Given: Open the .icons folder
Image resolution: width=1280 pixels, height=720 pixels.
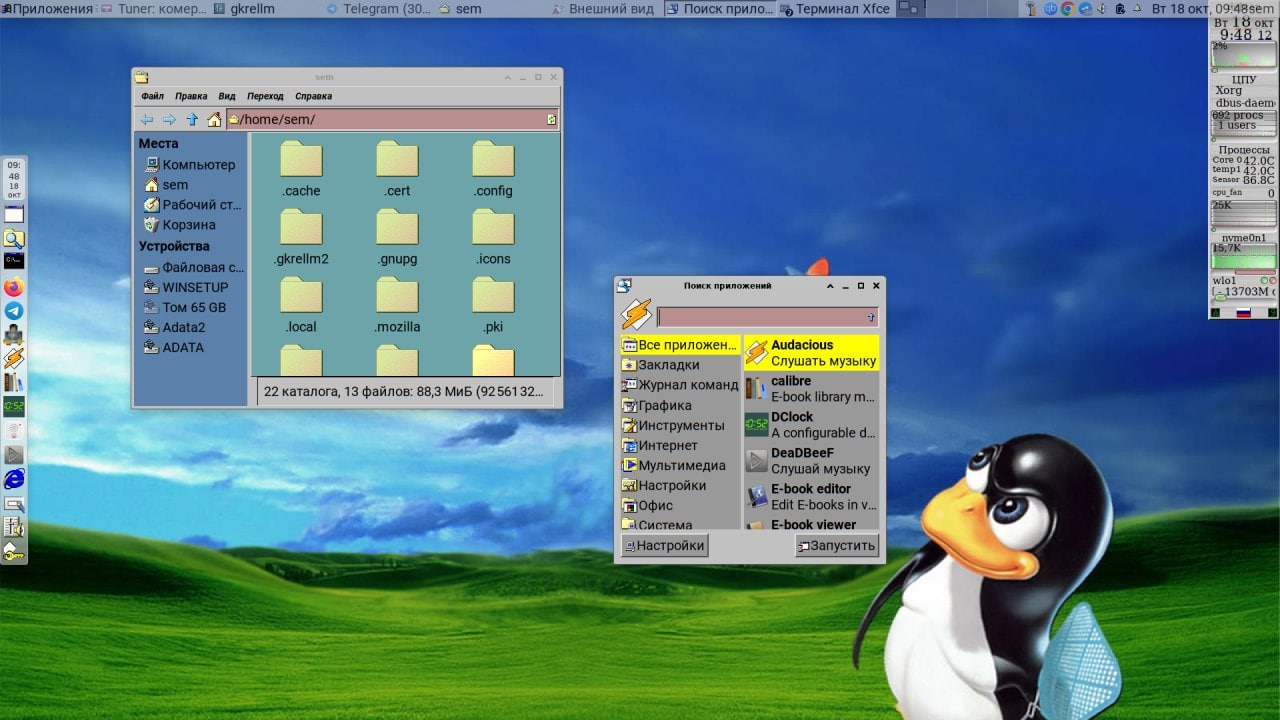Looking at the screenshot, I should tap(493, 237).
